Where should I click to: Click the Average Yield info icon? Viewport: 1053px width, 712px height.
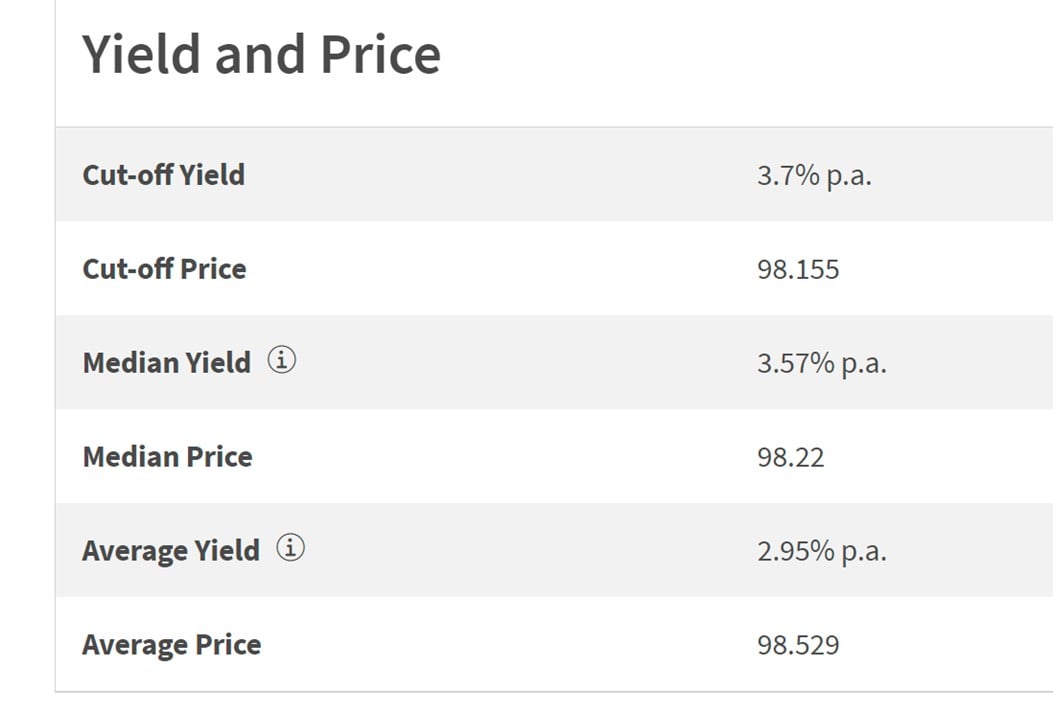click(x=290, y=548)
